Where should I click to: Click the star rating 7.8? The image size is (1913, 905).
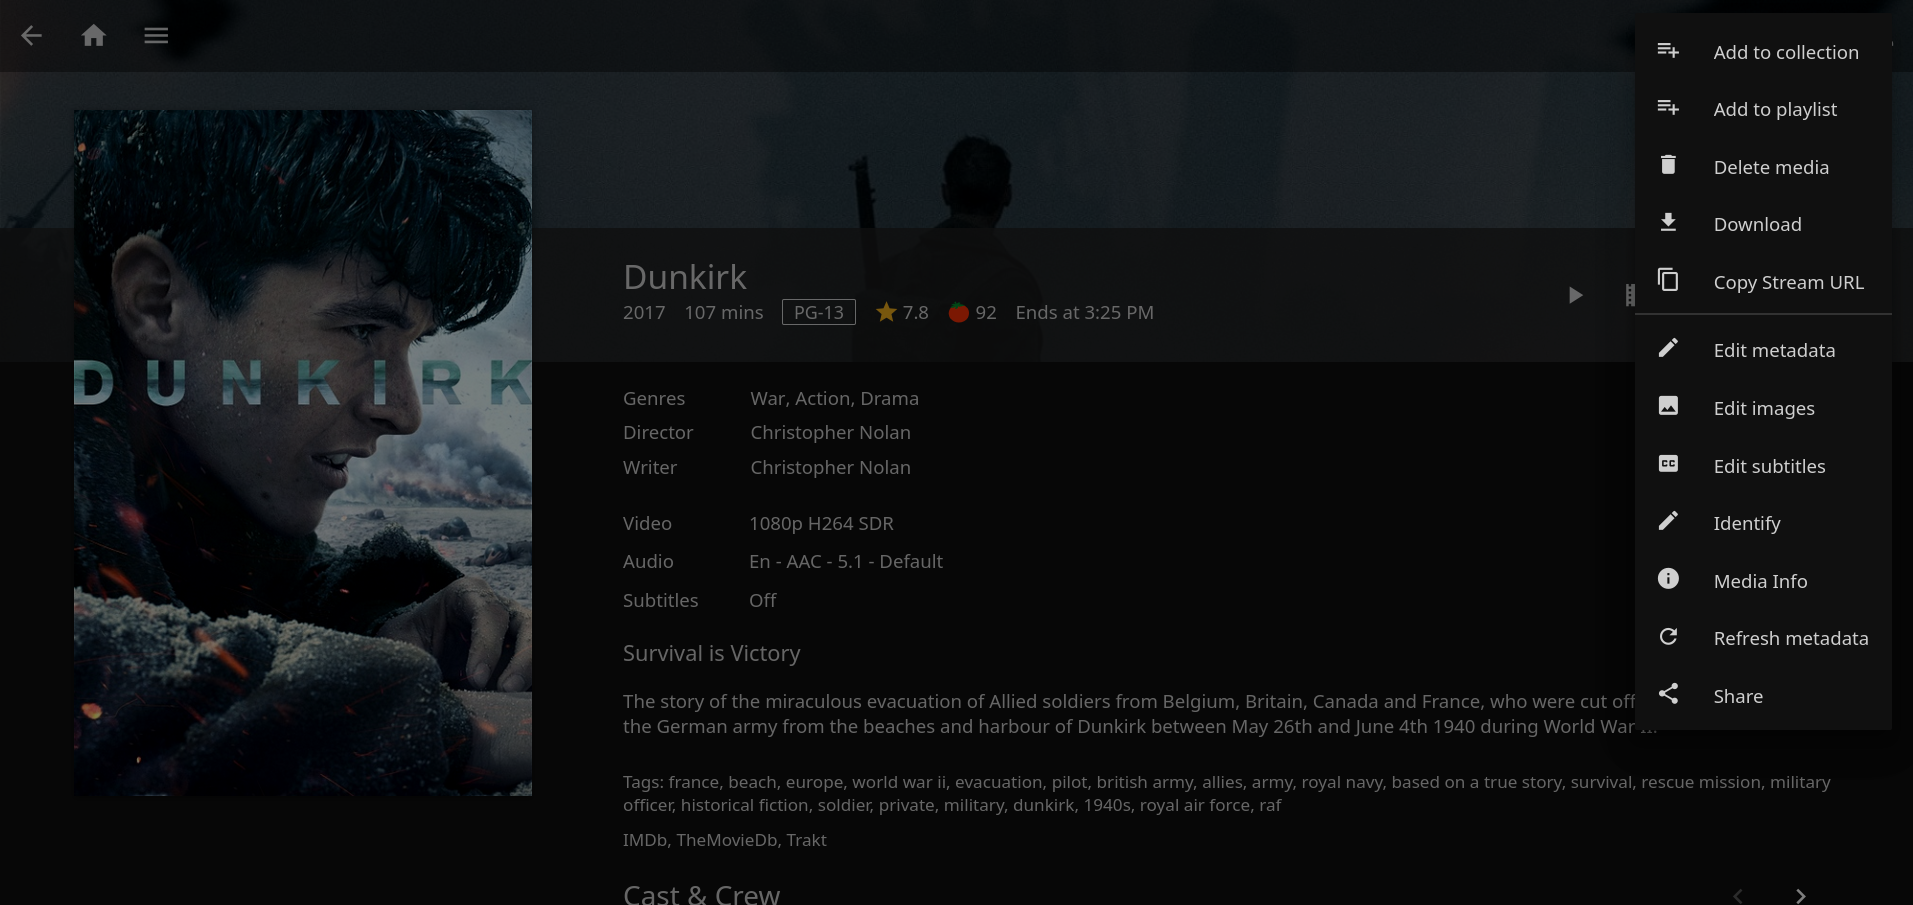[x=902, y=312]
